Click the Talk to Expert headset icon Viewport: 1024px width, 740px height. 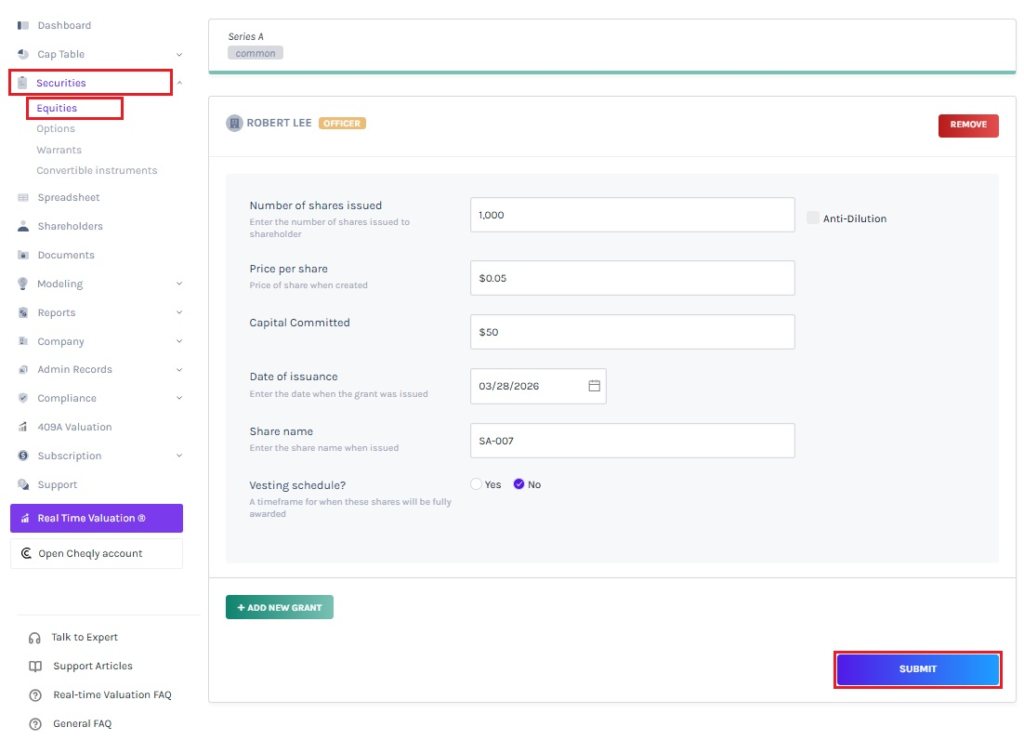(35, 638)
